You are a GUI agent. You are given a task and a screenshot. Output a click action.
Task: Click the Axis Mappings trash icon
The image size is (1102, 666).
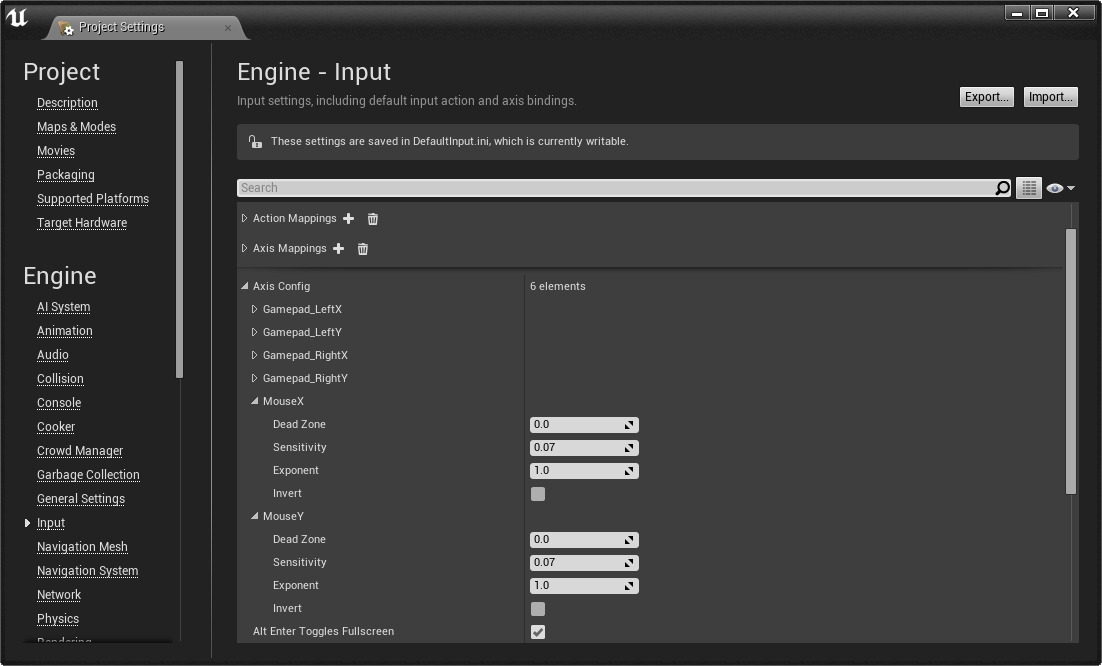[363, 249]
